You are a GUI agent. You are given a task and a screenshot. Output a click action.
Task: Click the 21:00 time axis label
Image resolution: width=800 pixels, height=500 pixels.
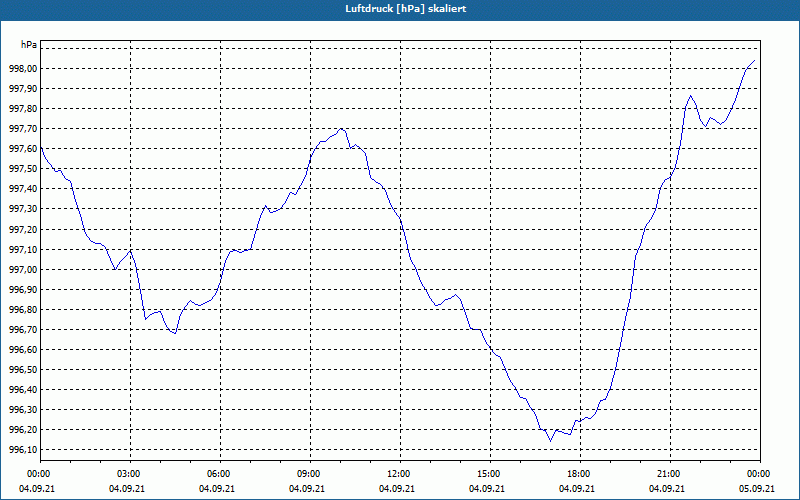pos(670,474)
